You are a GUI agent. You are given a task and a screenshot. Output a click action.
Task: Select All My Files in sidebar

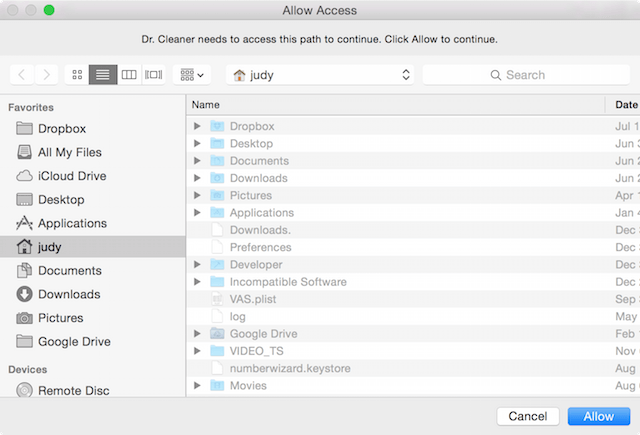tap(93, 152)
